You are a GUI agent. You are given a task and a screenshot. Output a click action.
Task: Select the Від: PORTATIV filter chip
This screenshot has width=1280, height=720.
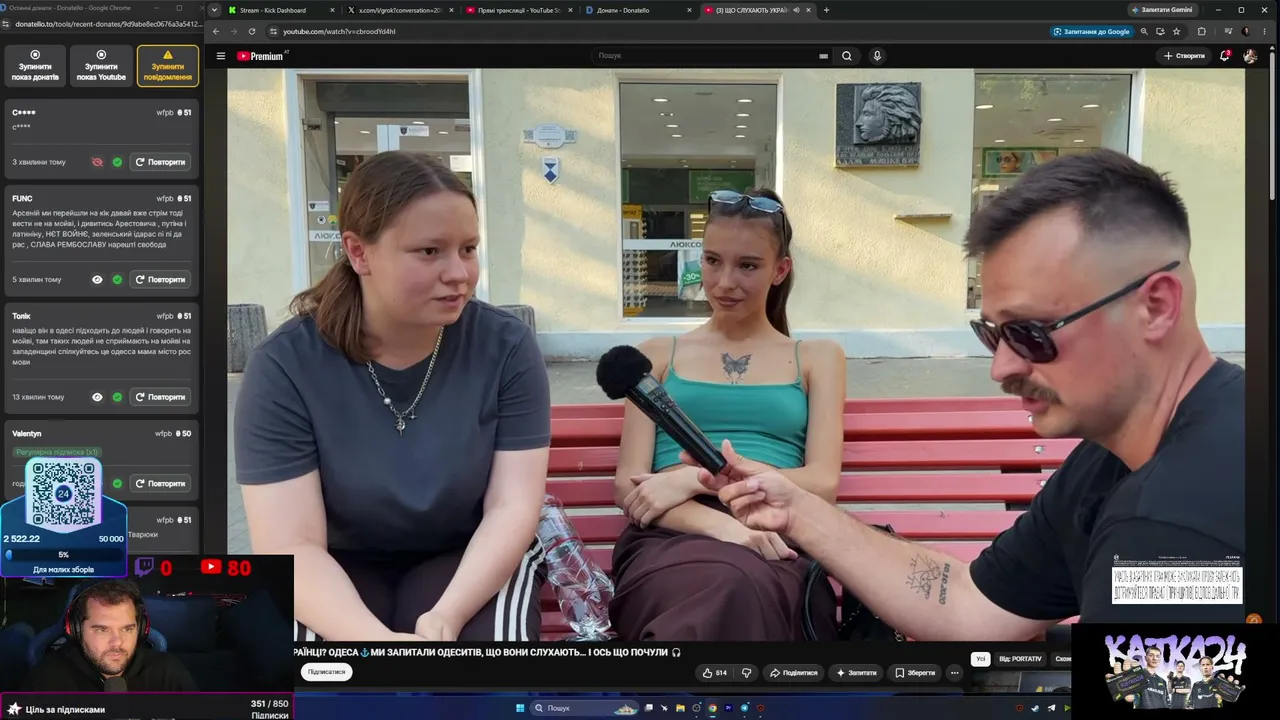[x=1020, y=659]
